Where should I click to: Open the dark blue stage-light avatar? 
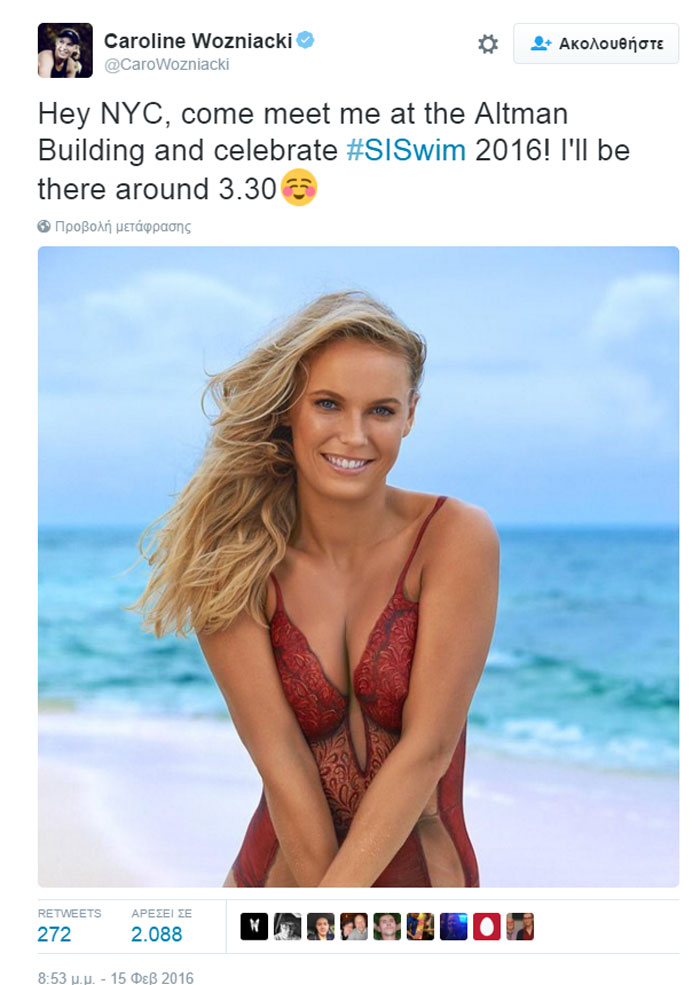point(454,927)
